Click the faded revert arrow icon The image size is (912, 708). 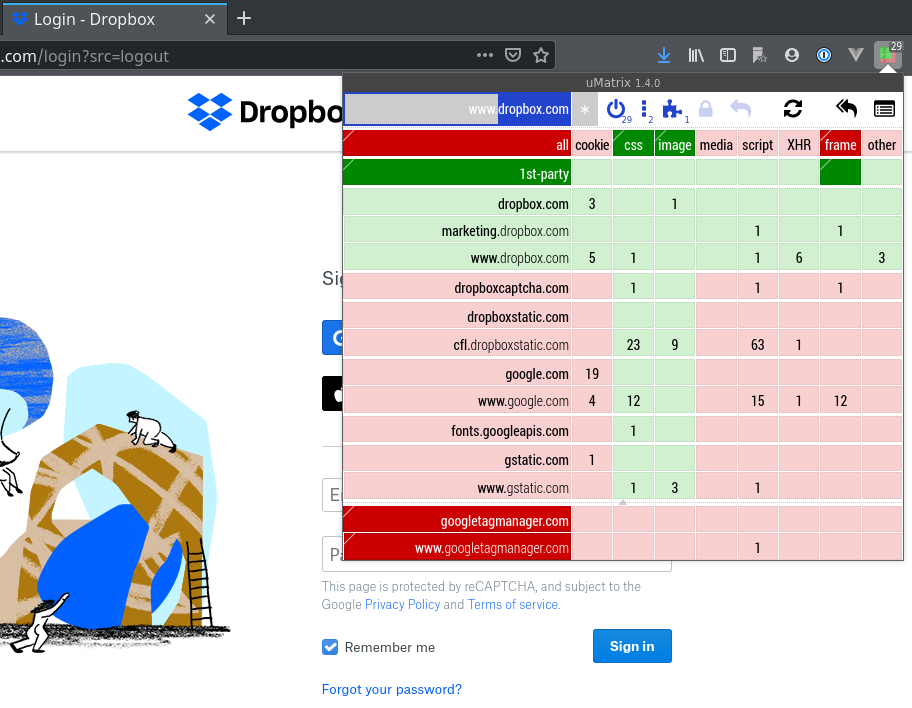[x=740, y=109]
